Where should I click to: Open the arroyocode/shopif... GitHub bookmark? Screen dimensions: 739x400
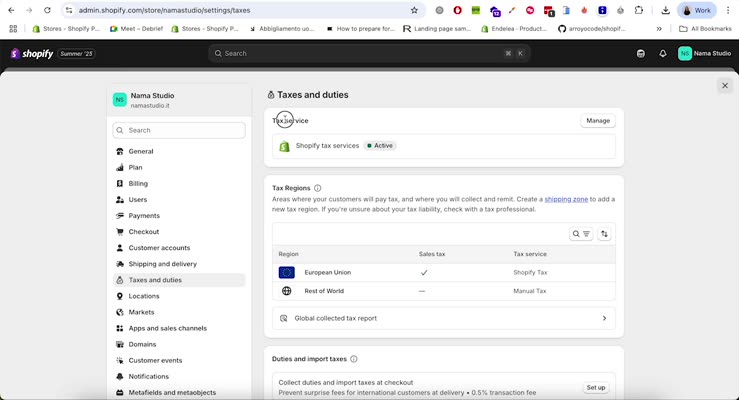(x=591, y=29)
